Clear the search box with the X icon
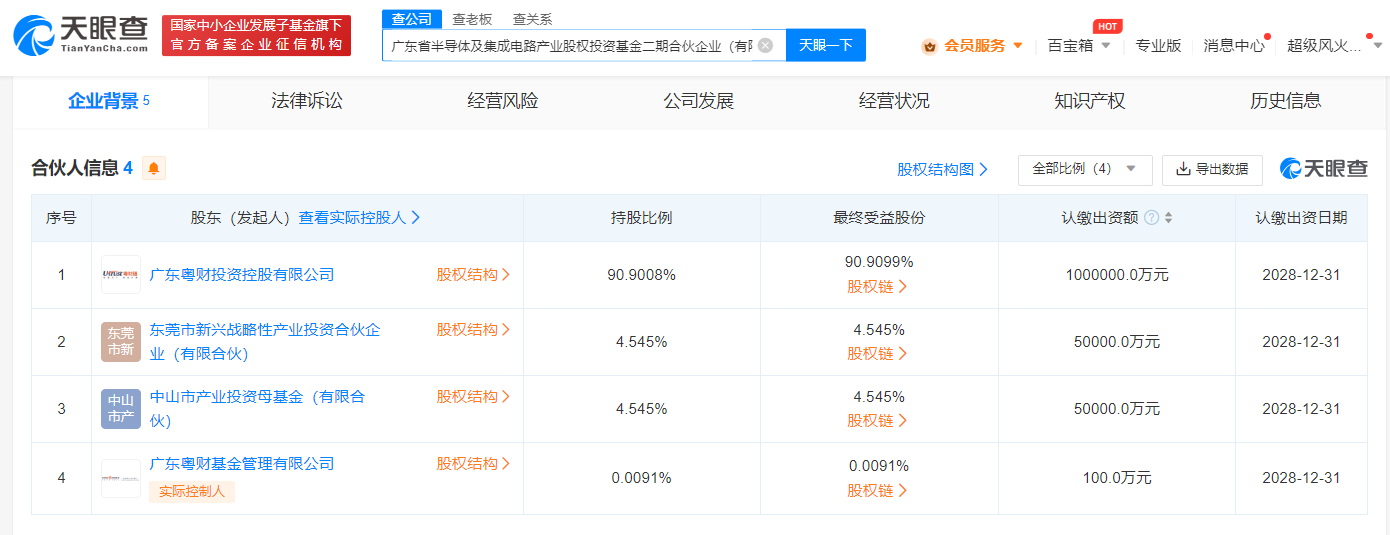Screen dimensions: 1390x535 (x=765, y=45)
